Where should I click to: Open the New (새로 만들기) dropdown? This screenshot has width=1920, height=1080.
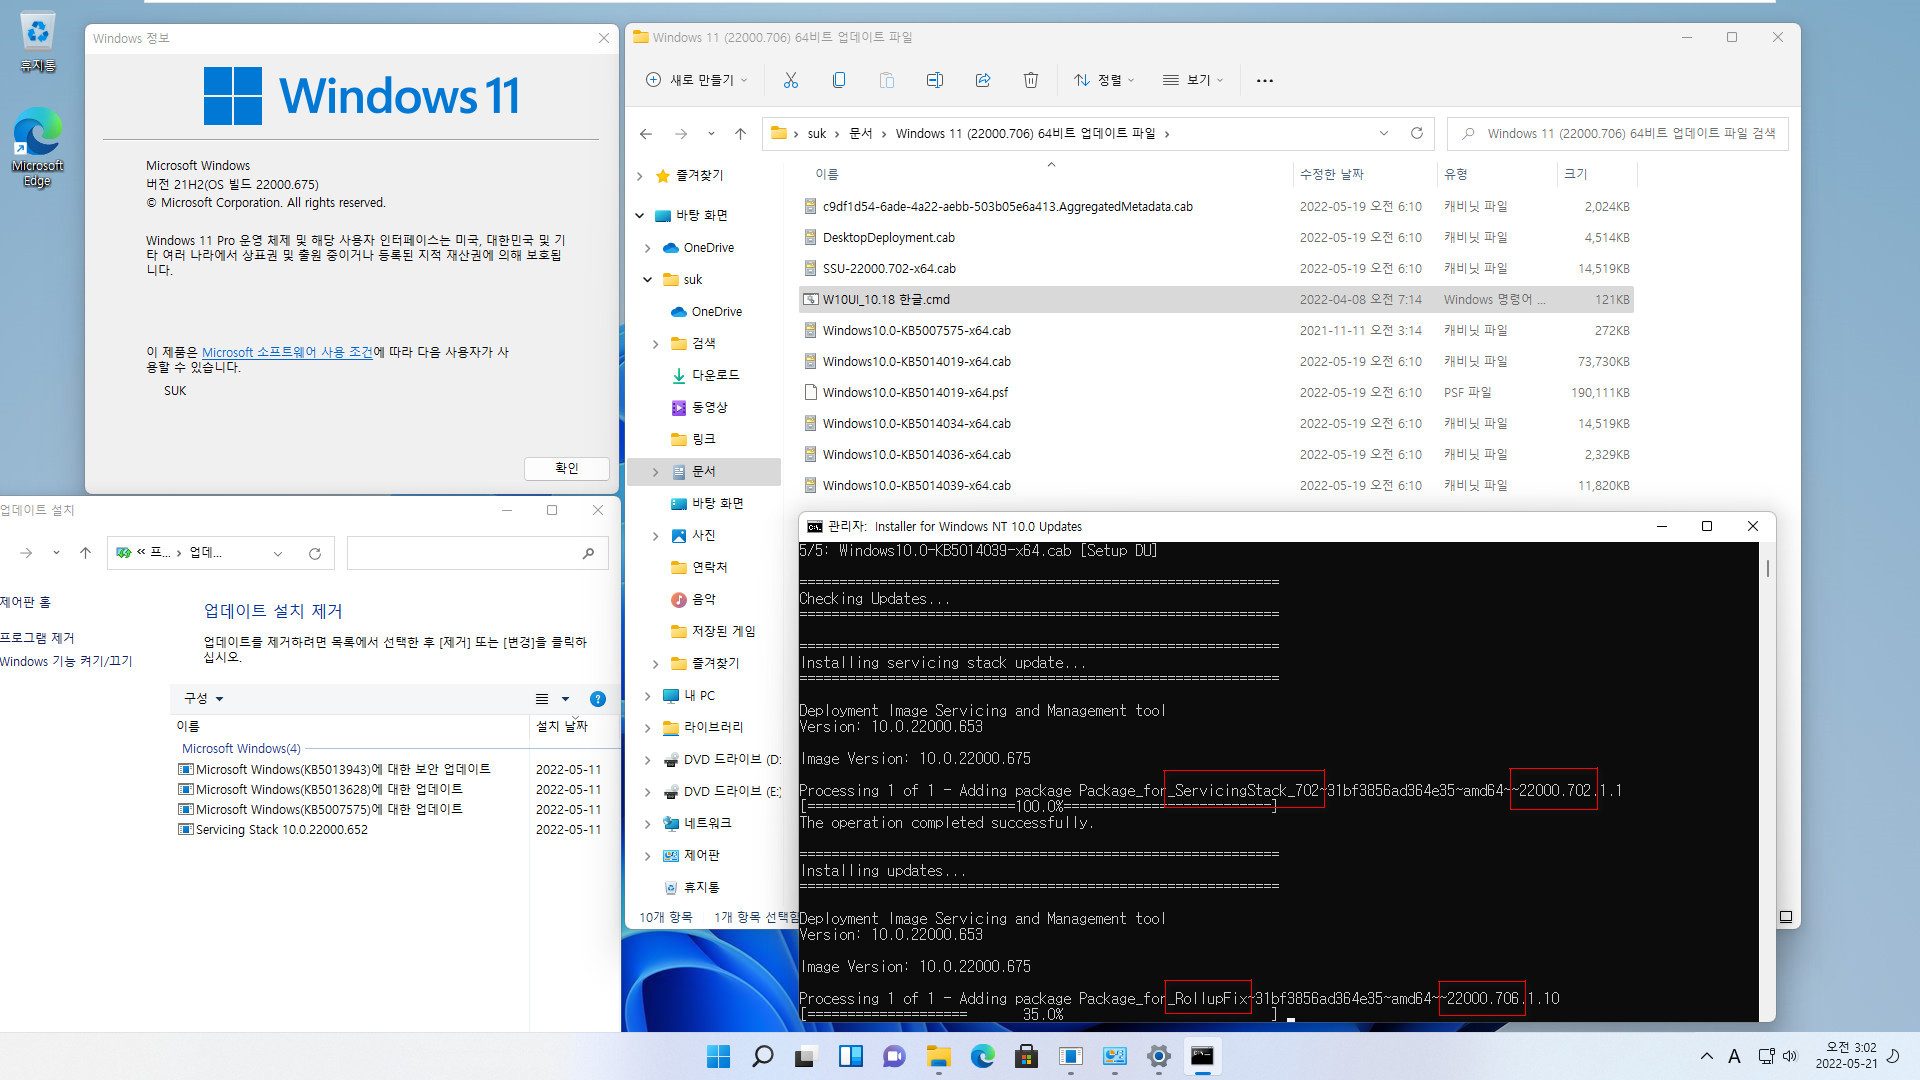click(697, 80)
